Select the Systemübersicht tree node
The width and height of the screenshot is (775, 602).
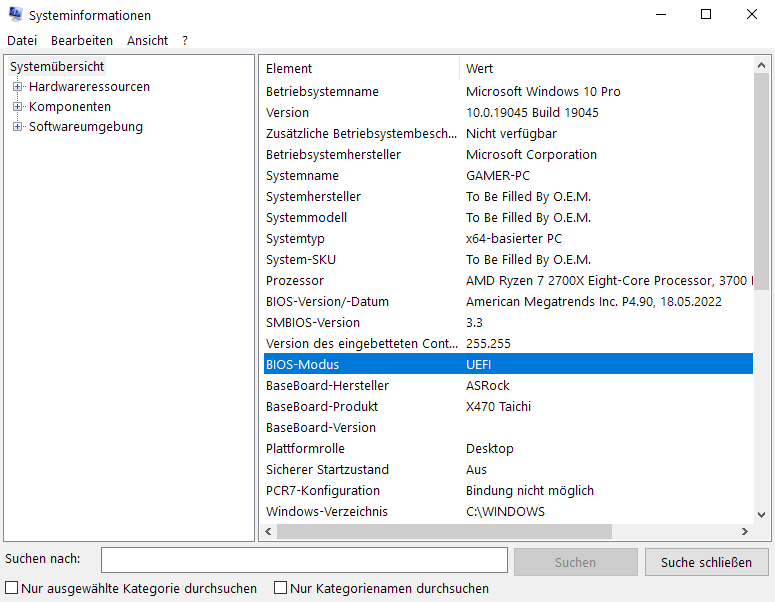[x=57, y=66]
